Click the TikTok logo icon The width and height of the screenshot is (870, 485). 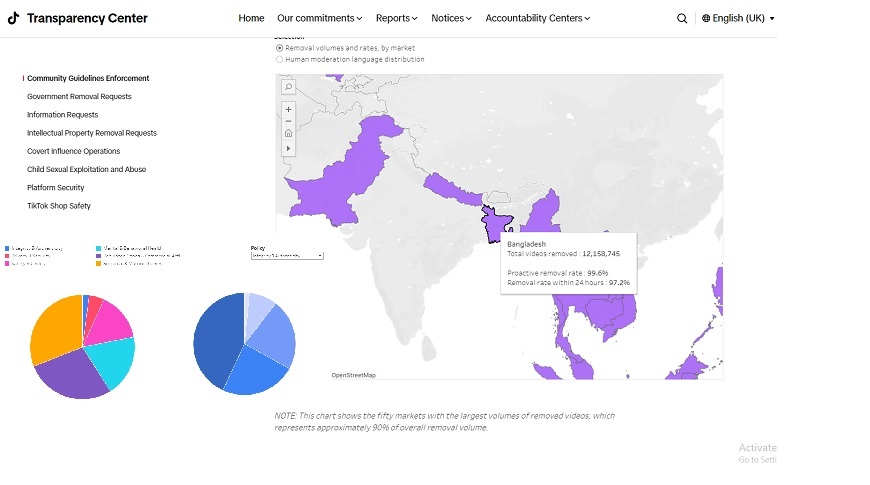13,18
